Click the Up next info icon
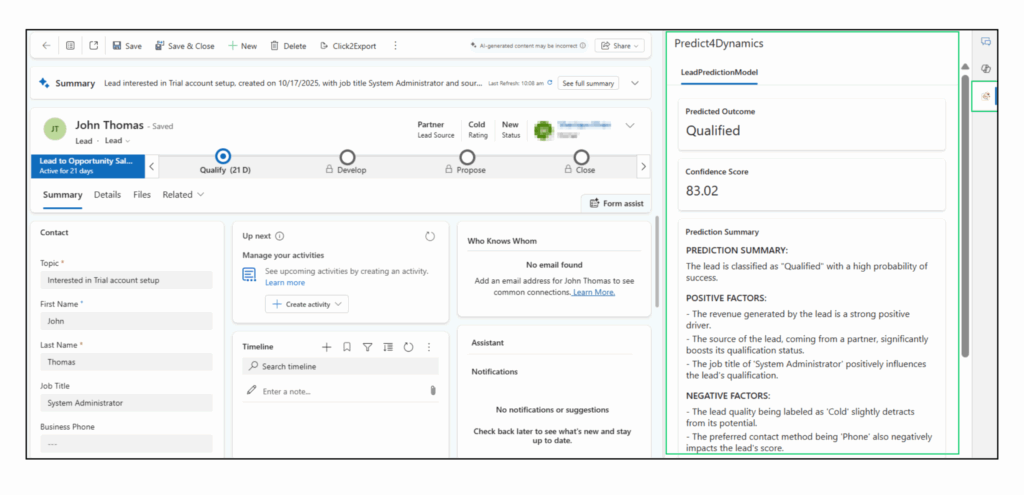The width and height of the screenshot is (1024, 495). [280, 236]
